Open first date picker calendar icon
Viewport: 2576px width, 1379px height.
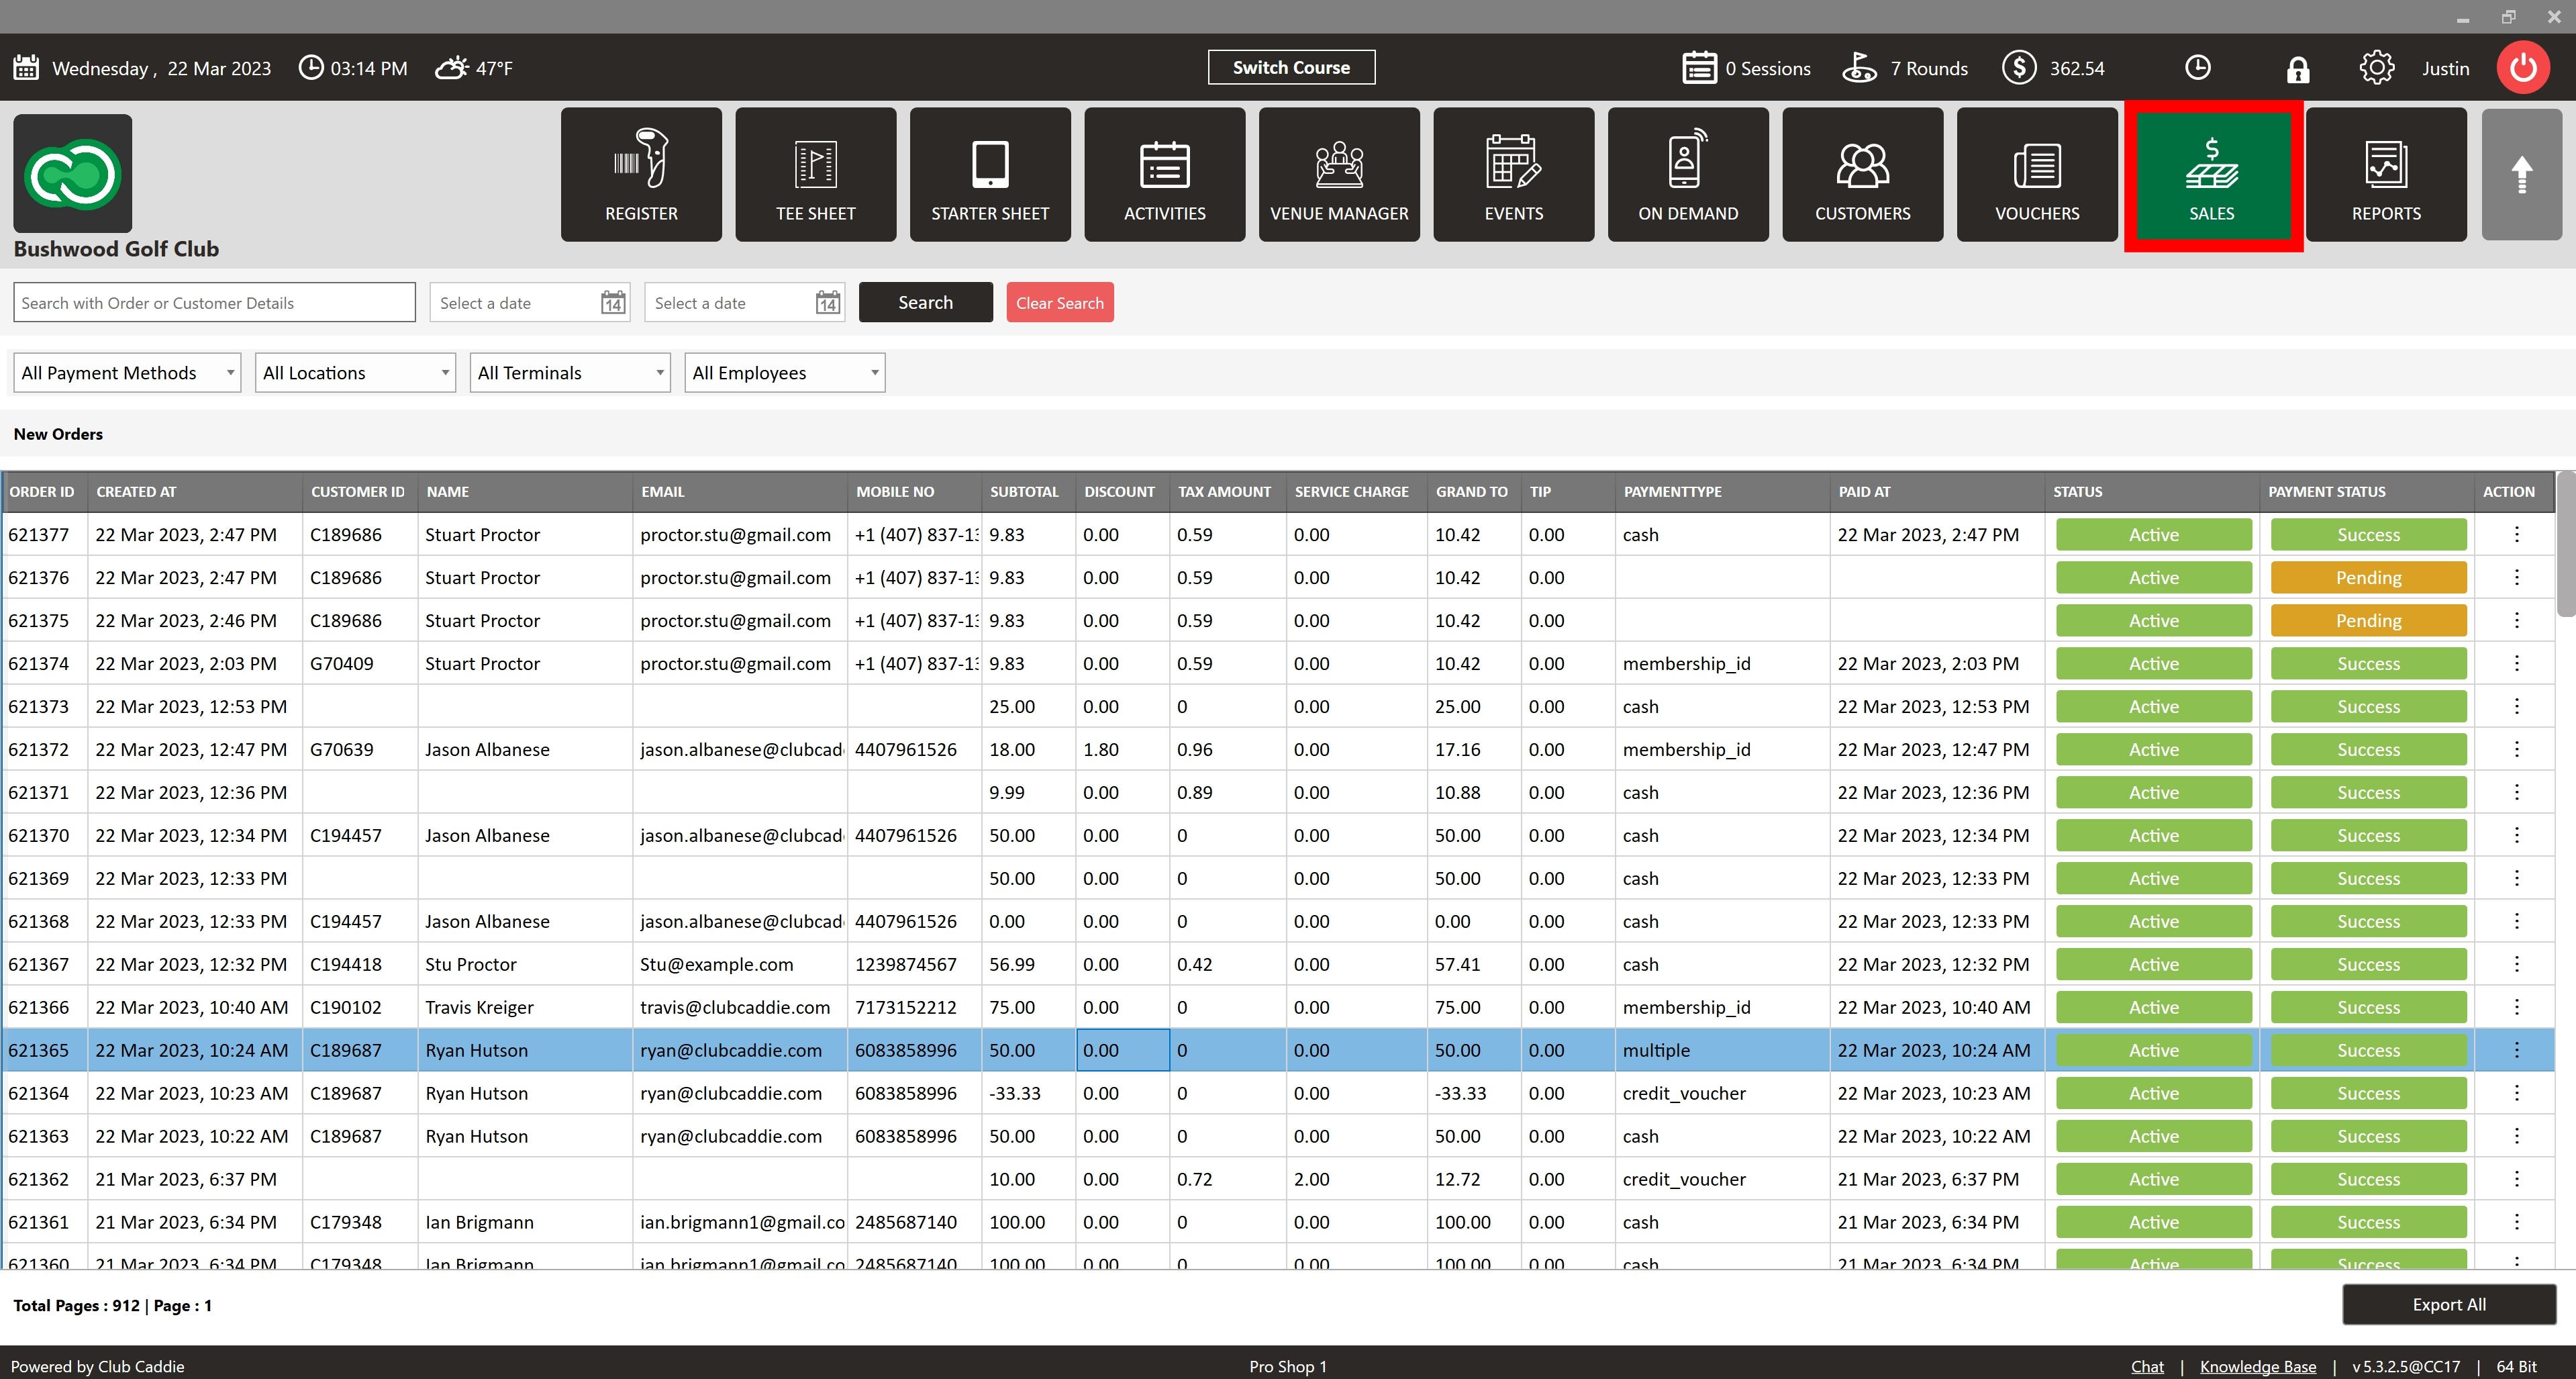click(613, 303)
